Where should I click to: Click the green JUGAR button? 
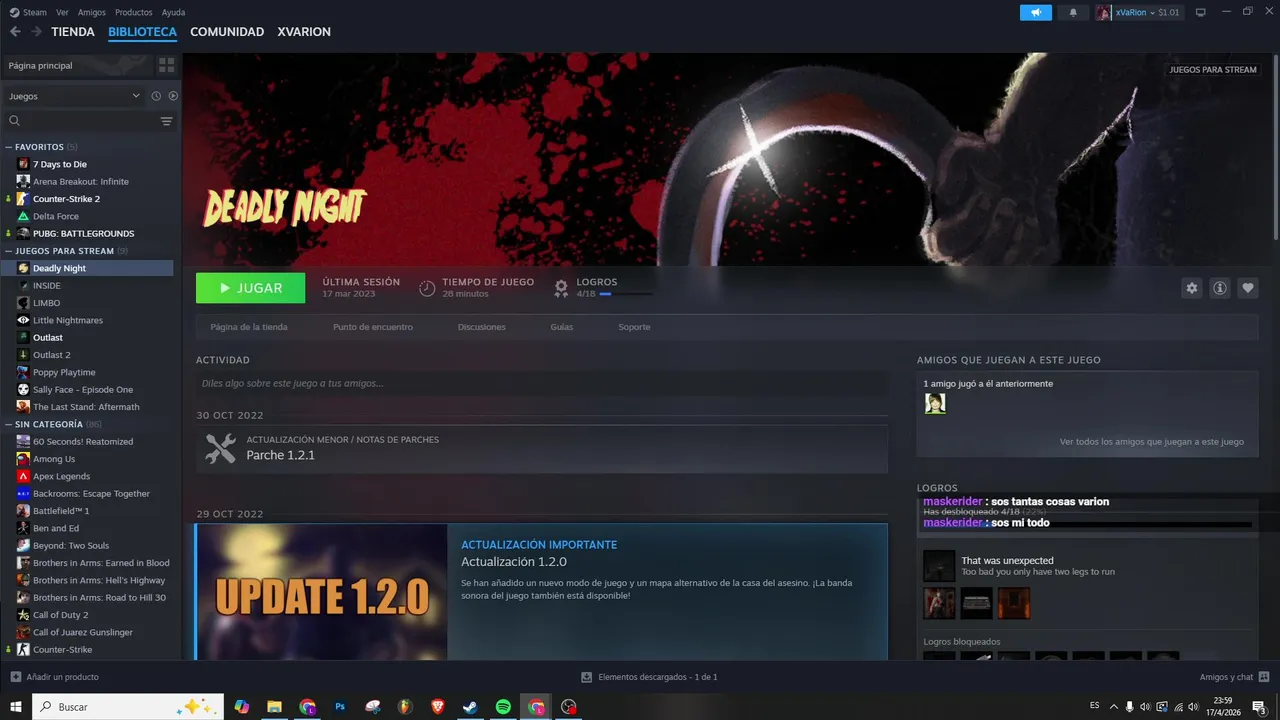click(251, 288)
